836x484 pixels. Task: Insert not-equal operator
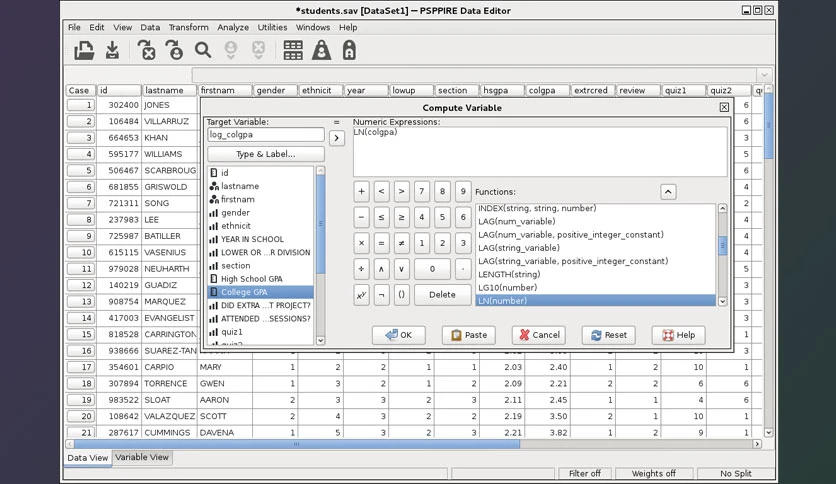pos(401,243)
